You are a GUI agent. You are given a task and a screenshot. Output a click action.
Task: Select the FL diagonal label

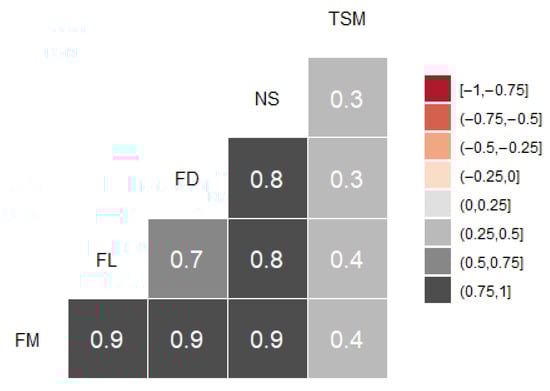[x=106, y=260]
